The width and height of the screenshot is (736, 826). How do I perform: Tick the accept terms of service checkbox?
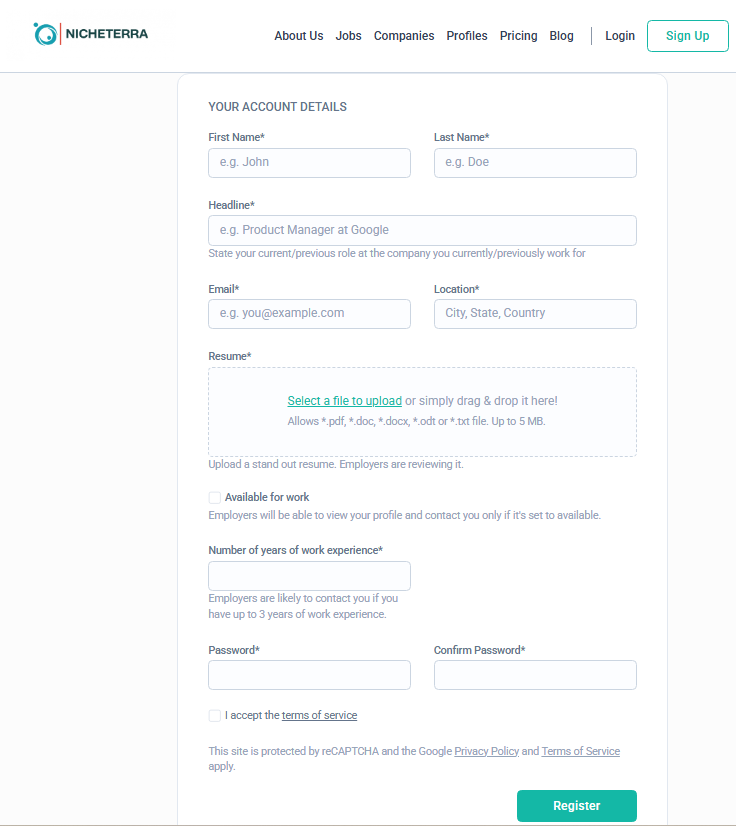(215, 716)
